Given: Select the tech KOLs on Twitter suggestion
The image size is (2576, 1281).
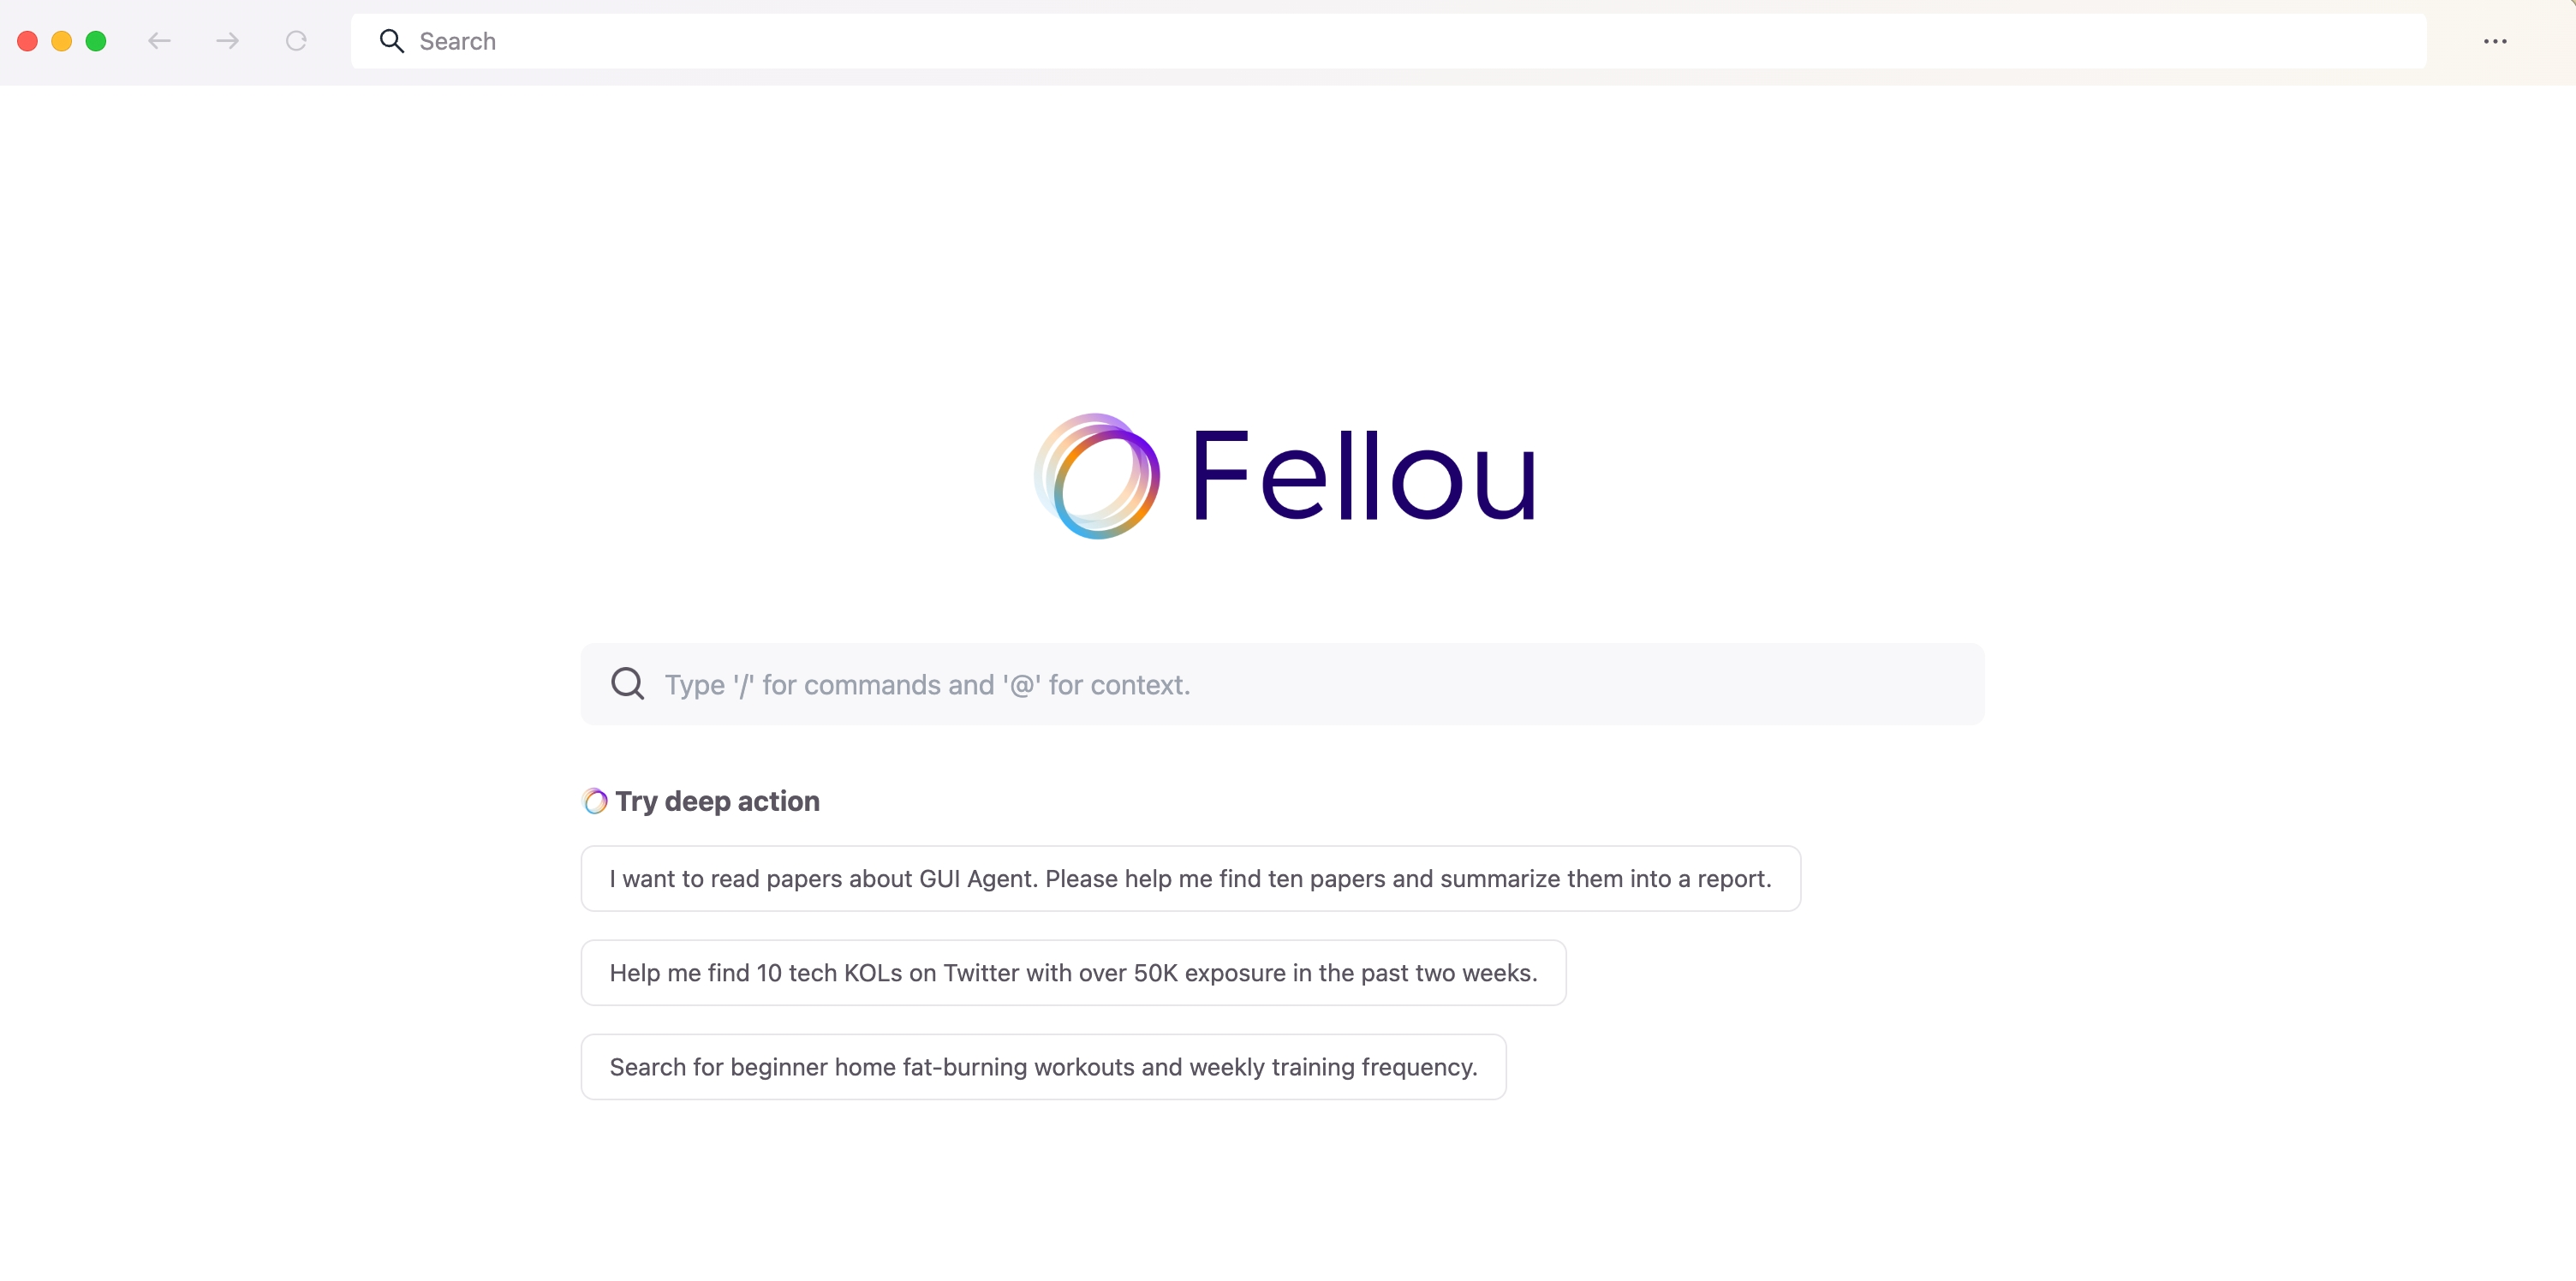Looking at the screenshot, I should pos(1074,973).
